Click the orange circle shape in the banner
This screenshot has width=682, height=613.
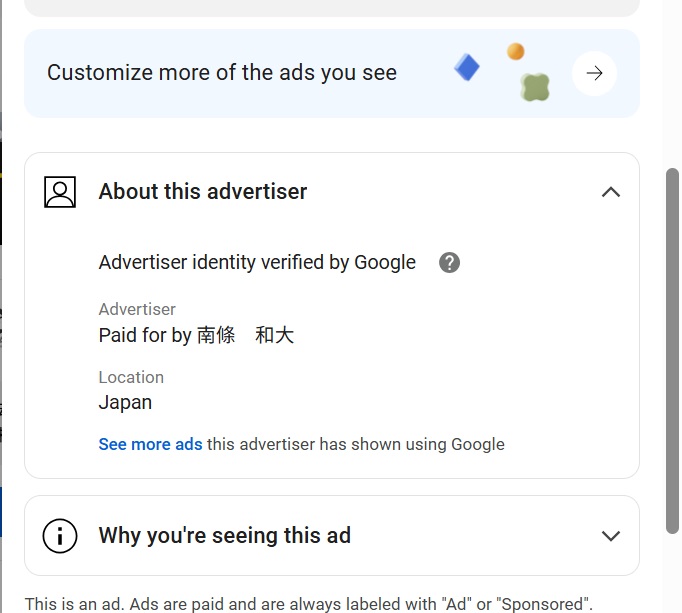515,51
